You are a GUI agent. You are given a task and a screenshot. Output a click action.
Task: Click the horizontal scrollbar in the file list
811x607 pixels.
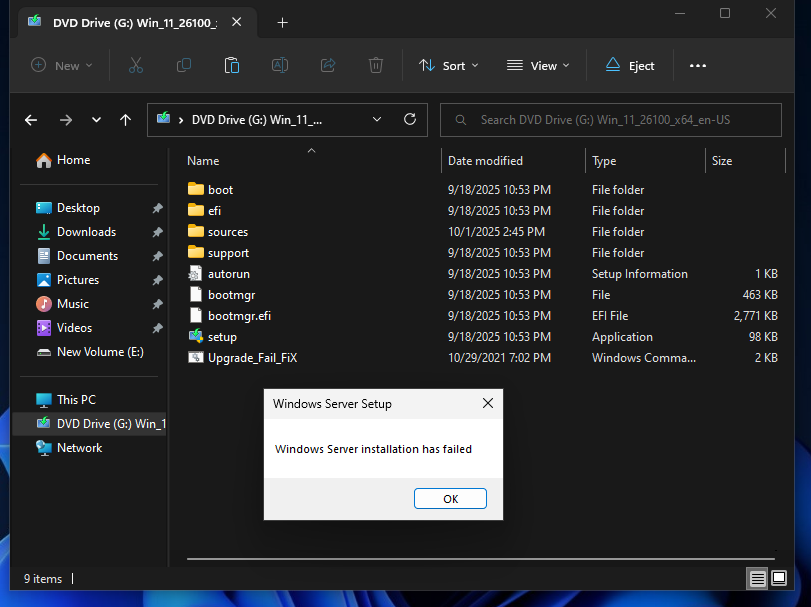tap(480, 558)
